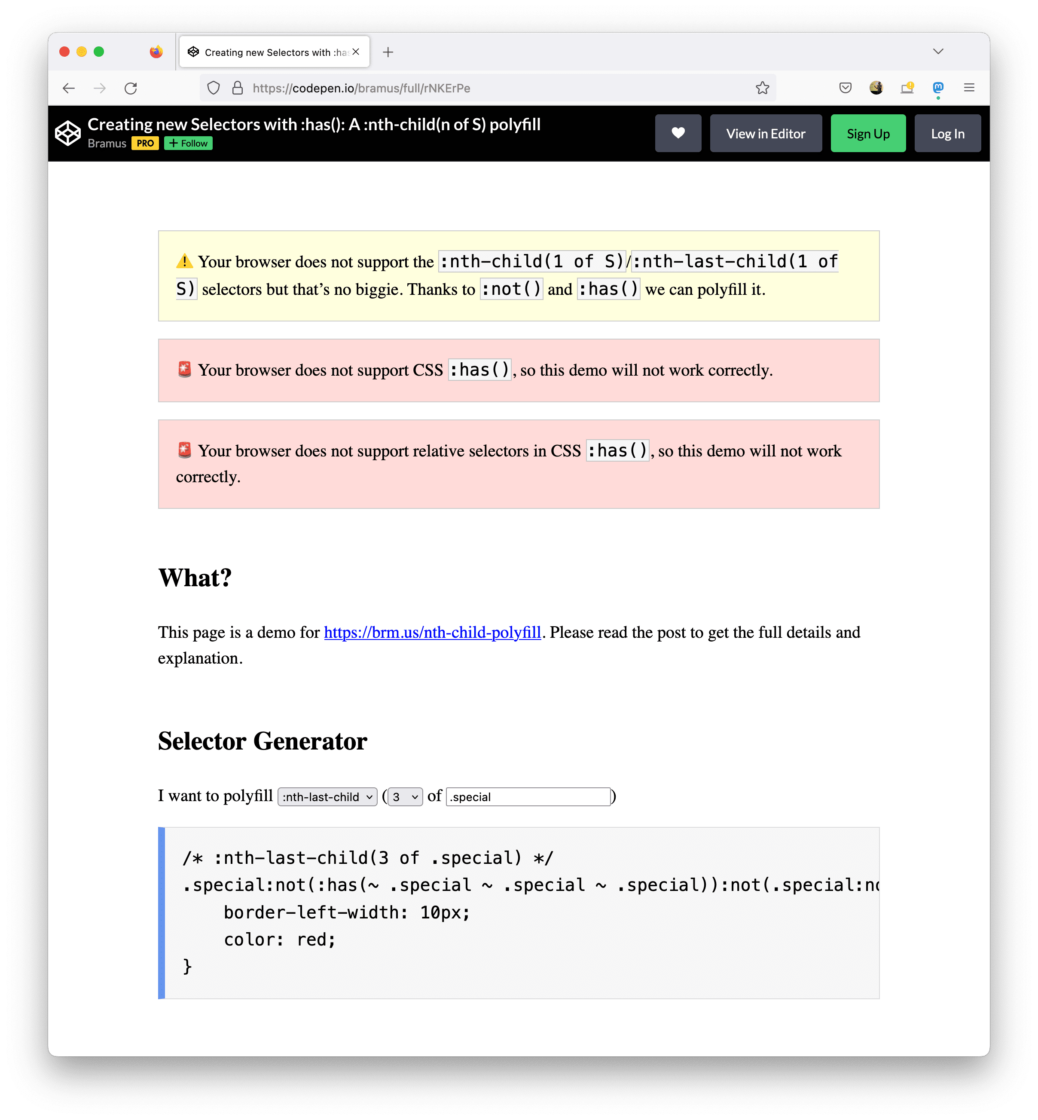Open a new tab with plus

[388, 52]
